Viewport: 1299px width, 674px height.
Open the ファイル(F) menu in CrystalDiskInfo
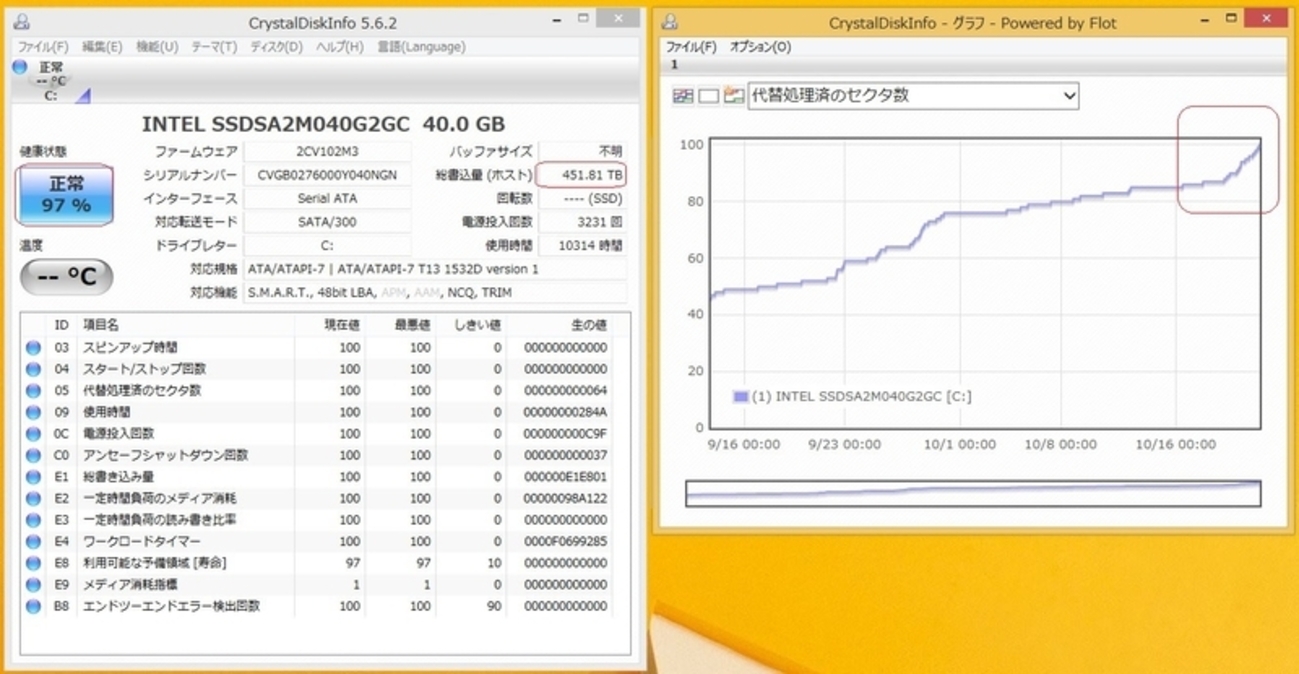[x=43, y=47]
